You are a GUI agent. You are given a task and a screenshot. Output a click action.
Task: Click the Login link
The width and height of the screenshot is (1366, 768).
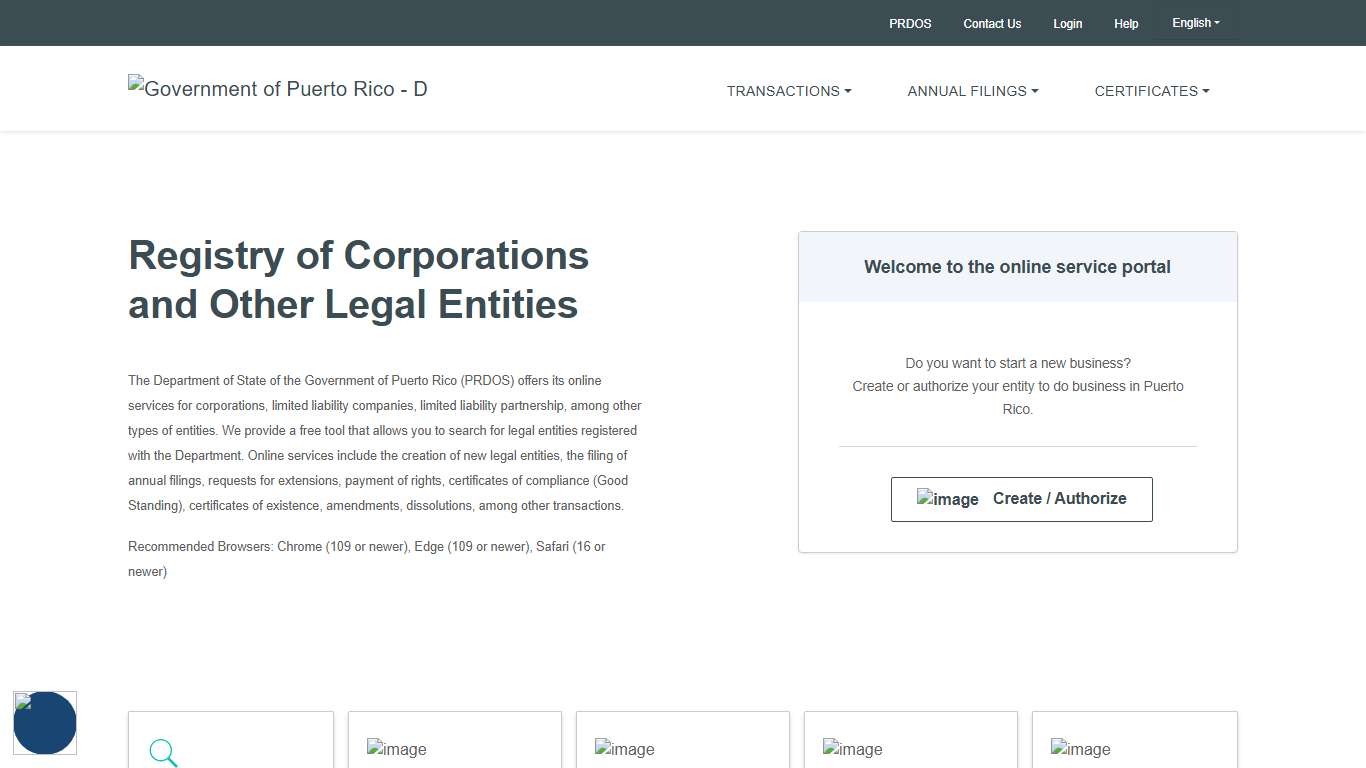[1067, 23]
